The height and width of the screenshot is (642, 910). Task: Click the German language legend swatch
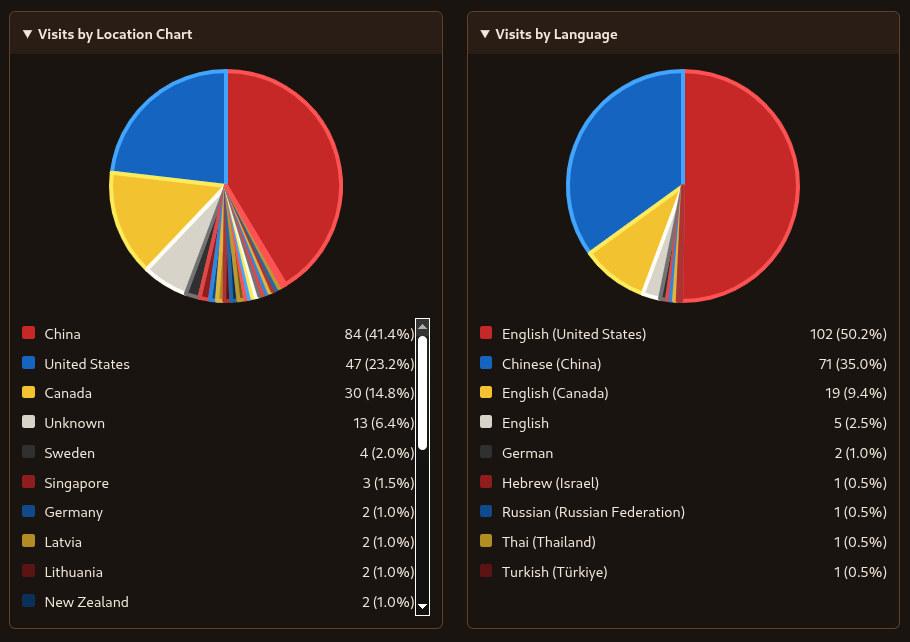point(486,452)
